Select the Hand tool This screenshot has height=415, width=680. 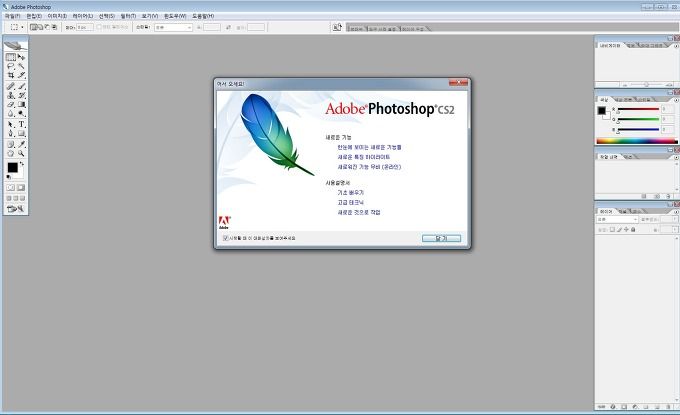[x=10, y=153]
